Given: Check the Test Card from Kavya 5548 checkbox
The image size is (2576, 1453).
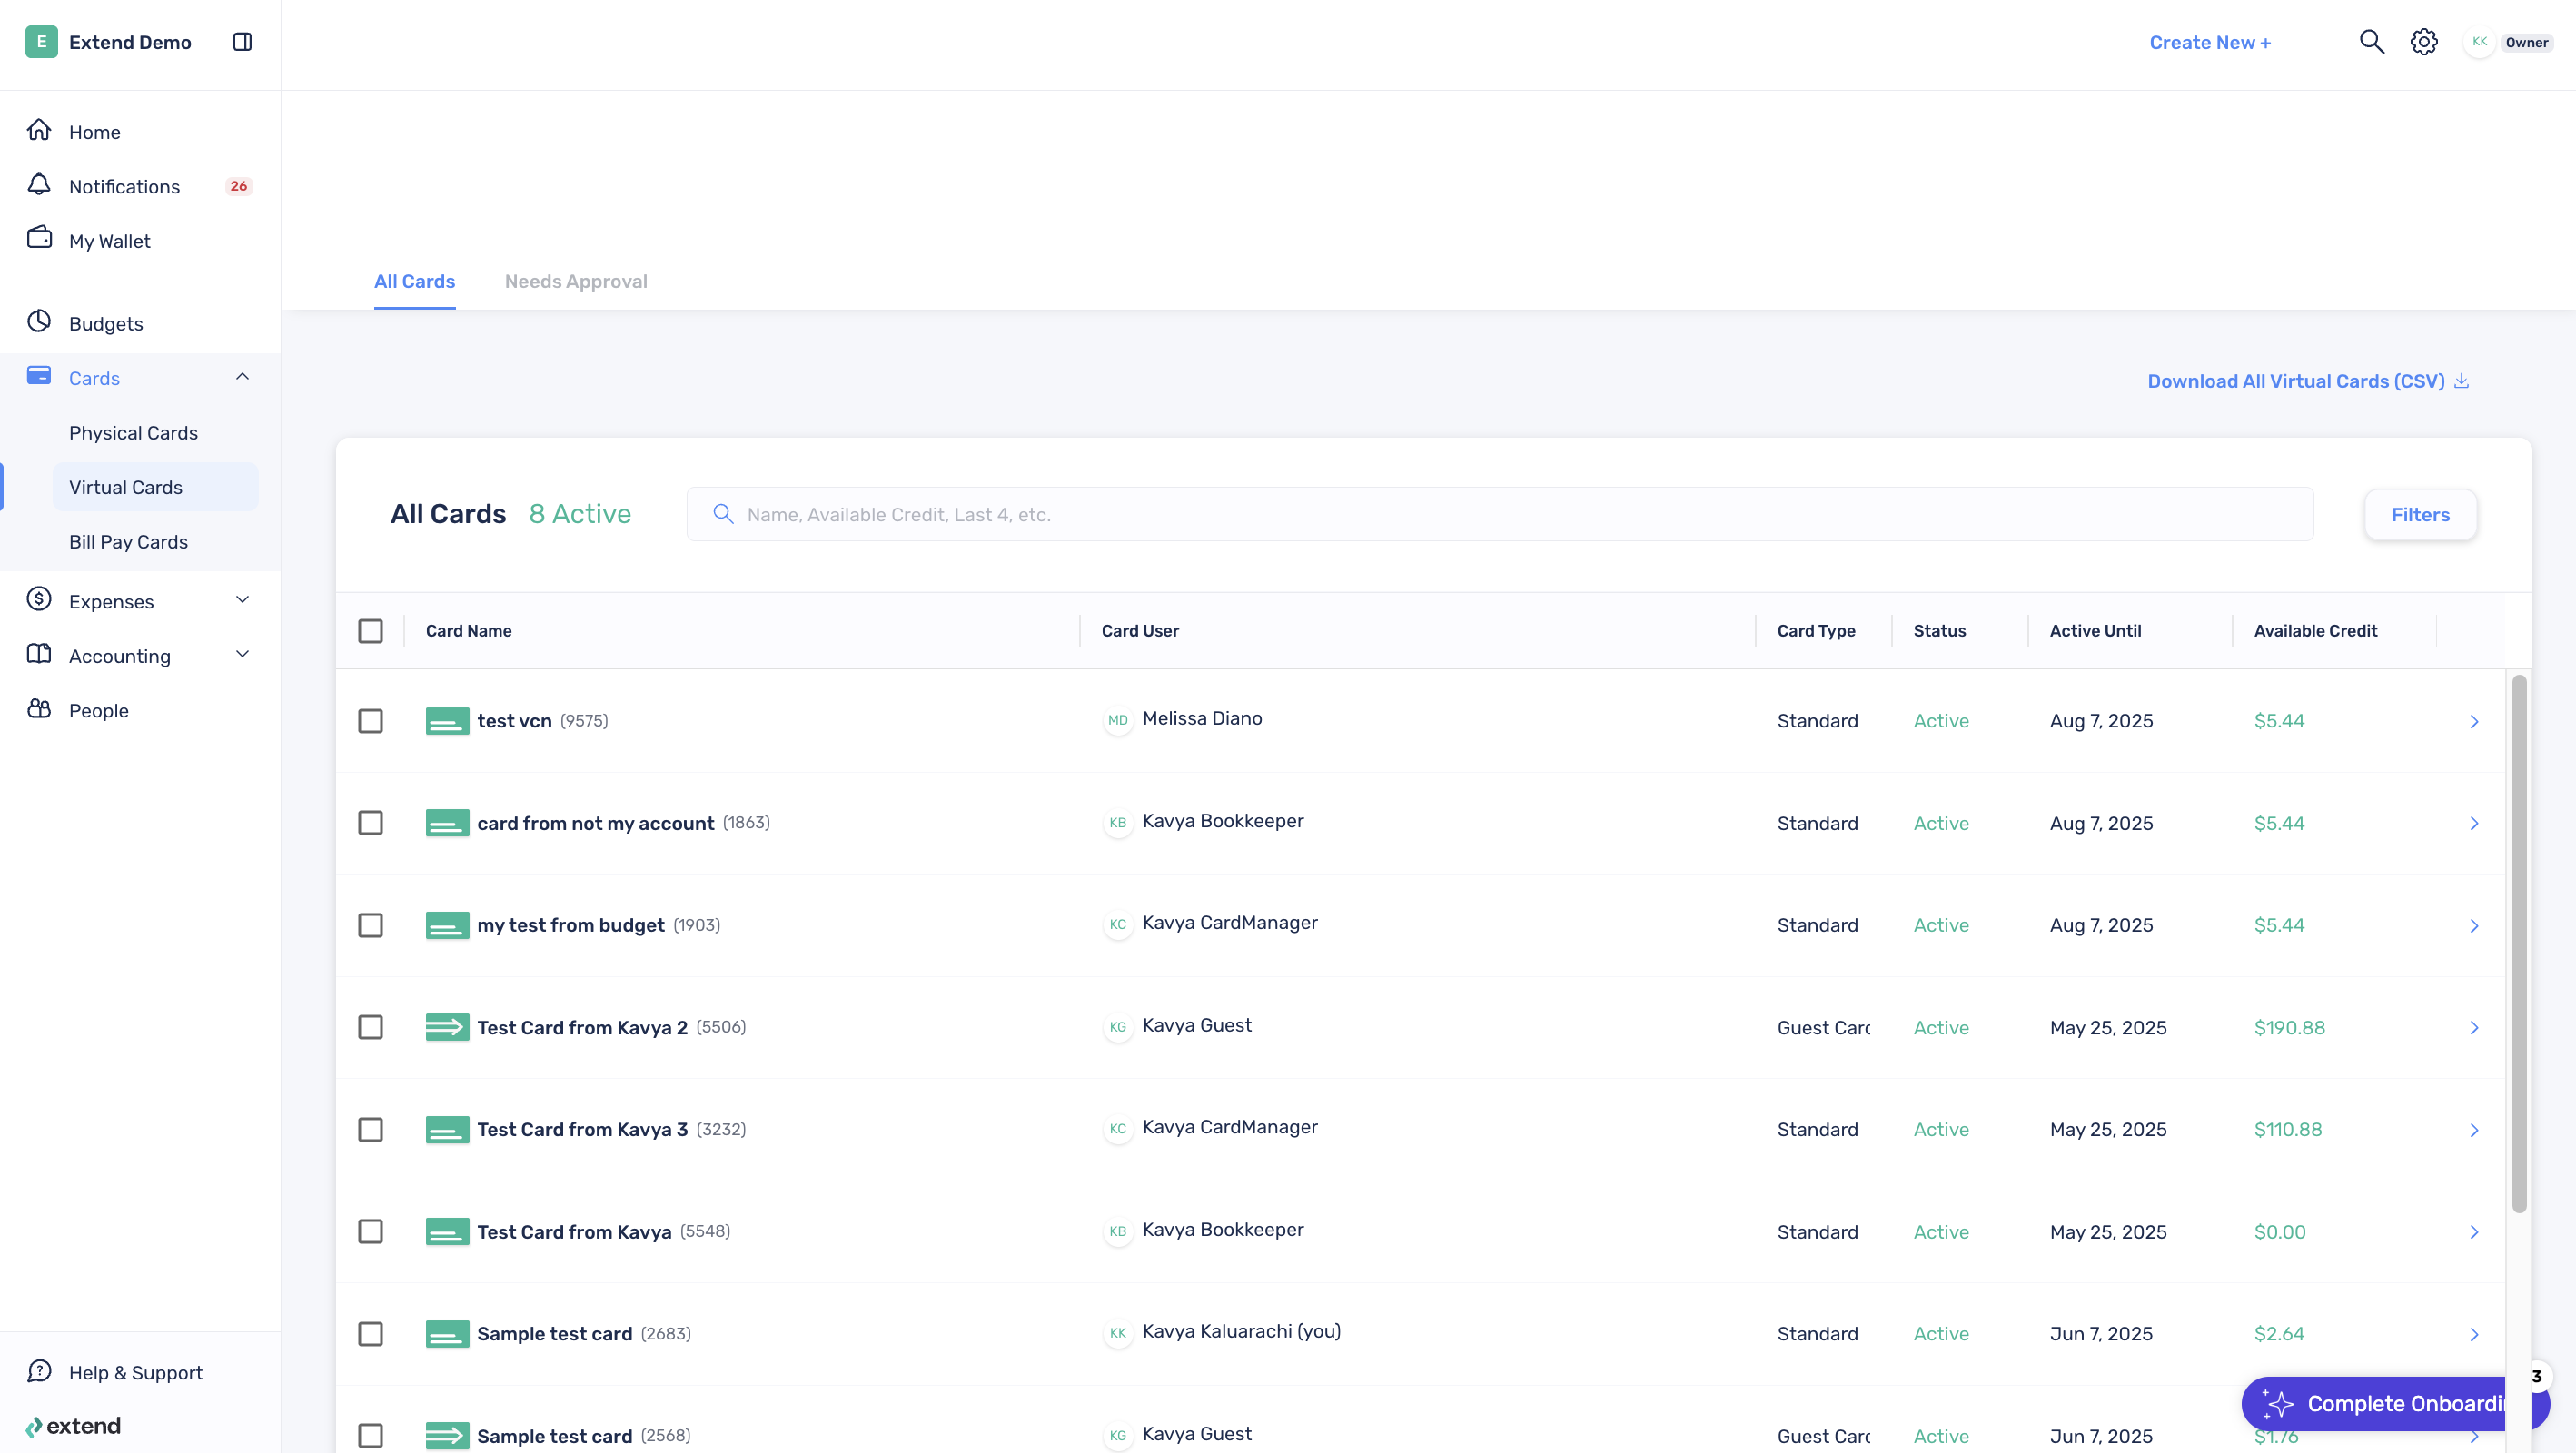Looking at the screenshot, I should point(370,1232).
